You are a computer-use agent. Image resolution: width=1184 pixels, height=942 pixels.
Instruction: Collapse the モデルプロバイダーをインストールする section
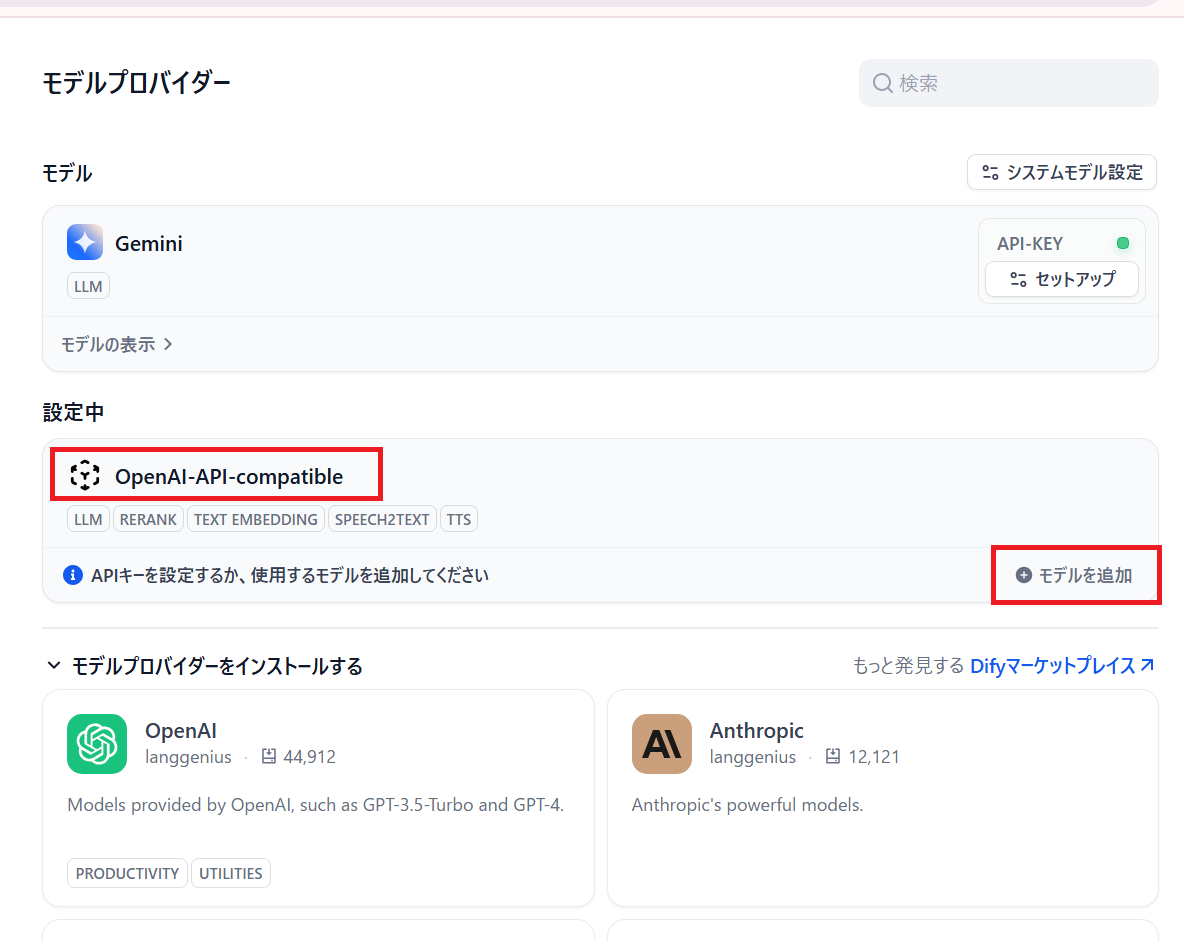click(x=53, y=665)
